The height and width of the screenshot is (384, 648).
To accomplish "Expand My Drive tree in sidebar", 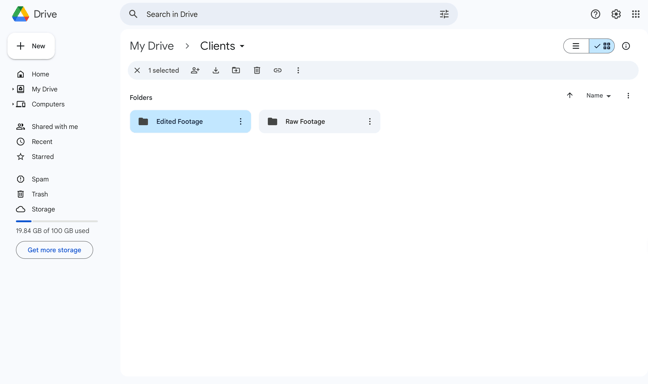I will pos(13,89).
